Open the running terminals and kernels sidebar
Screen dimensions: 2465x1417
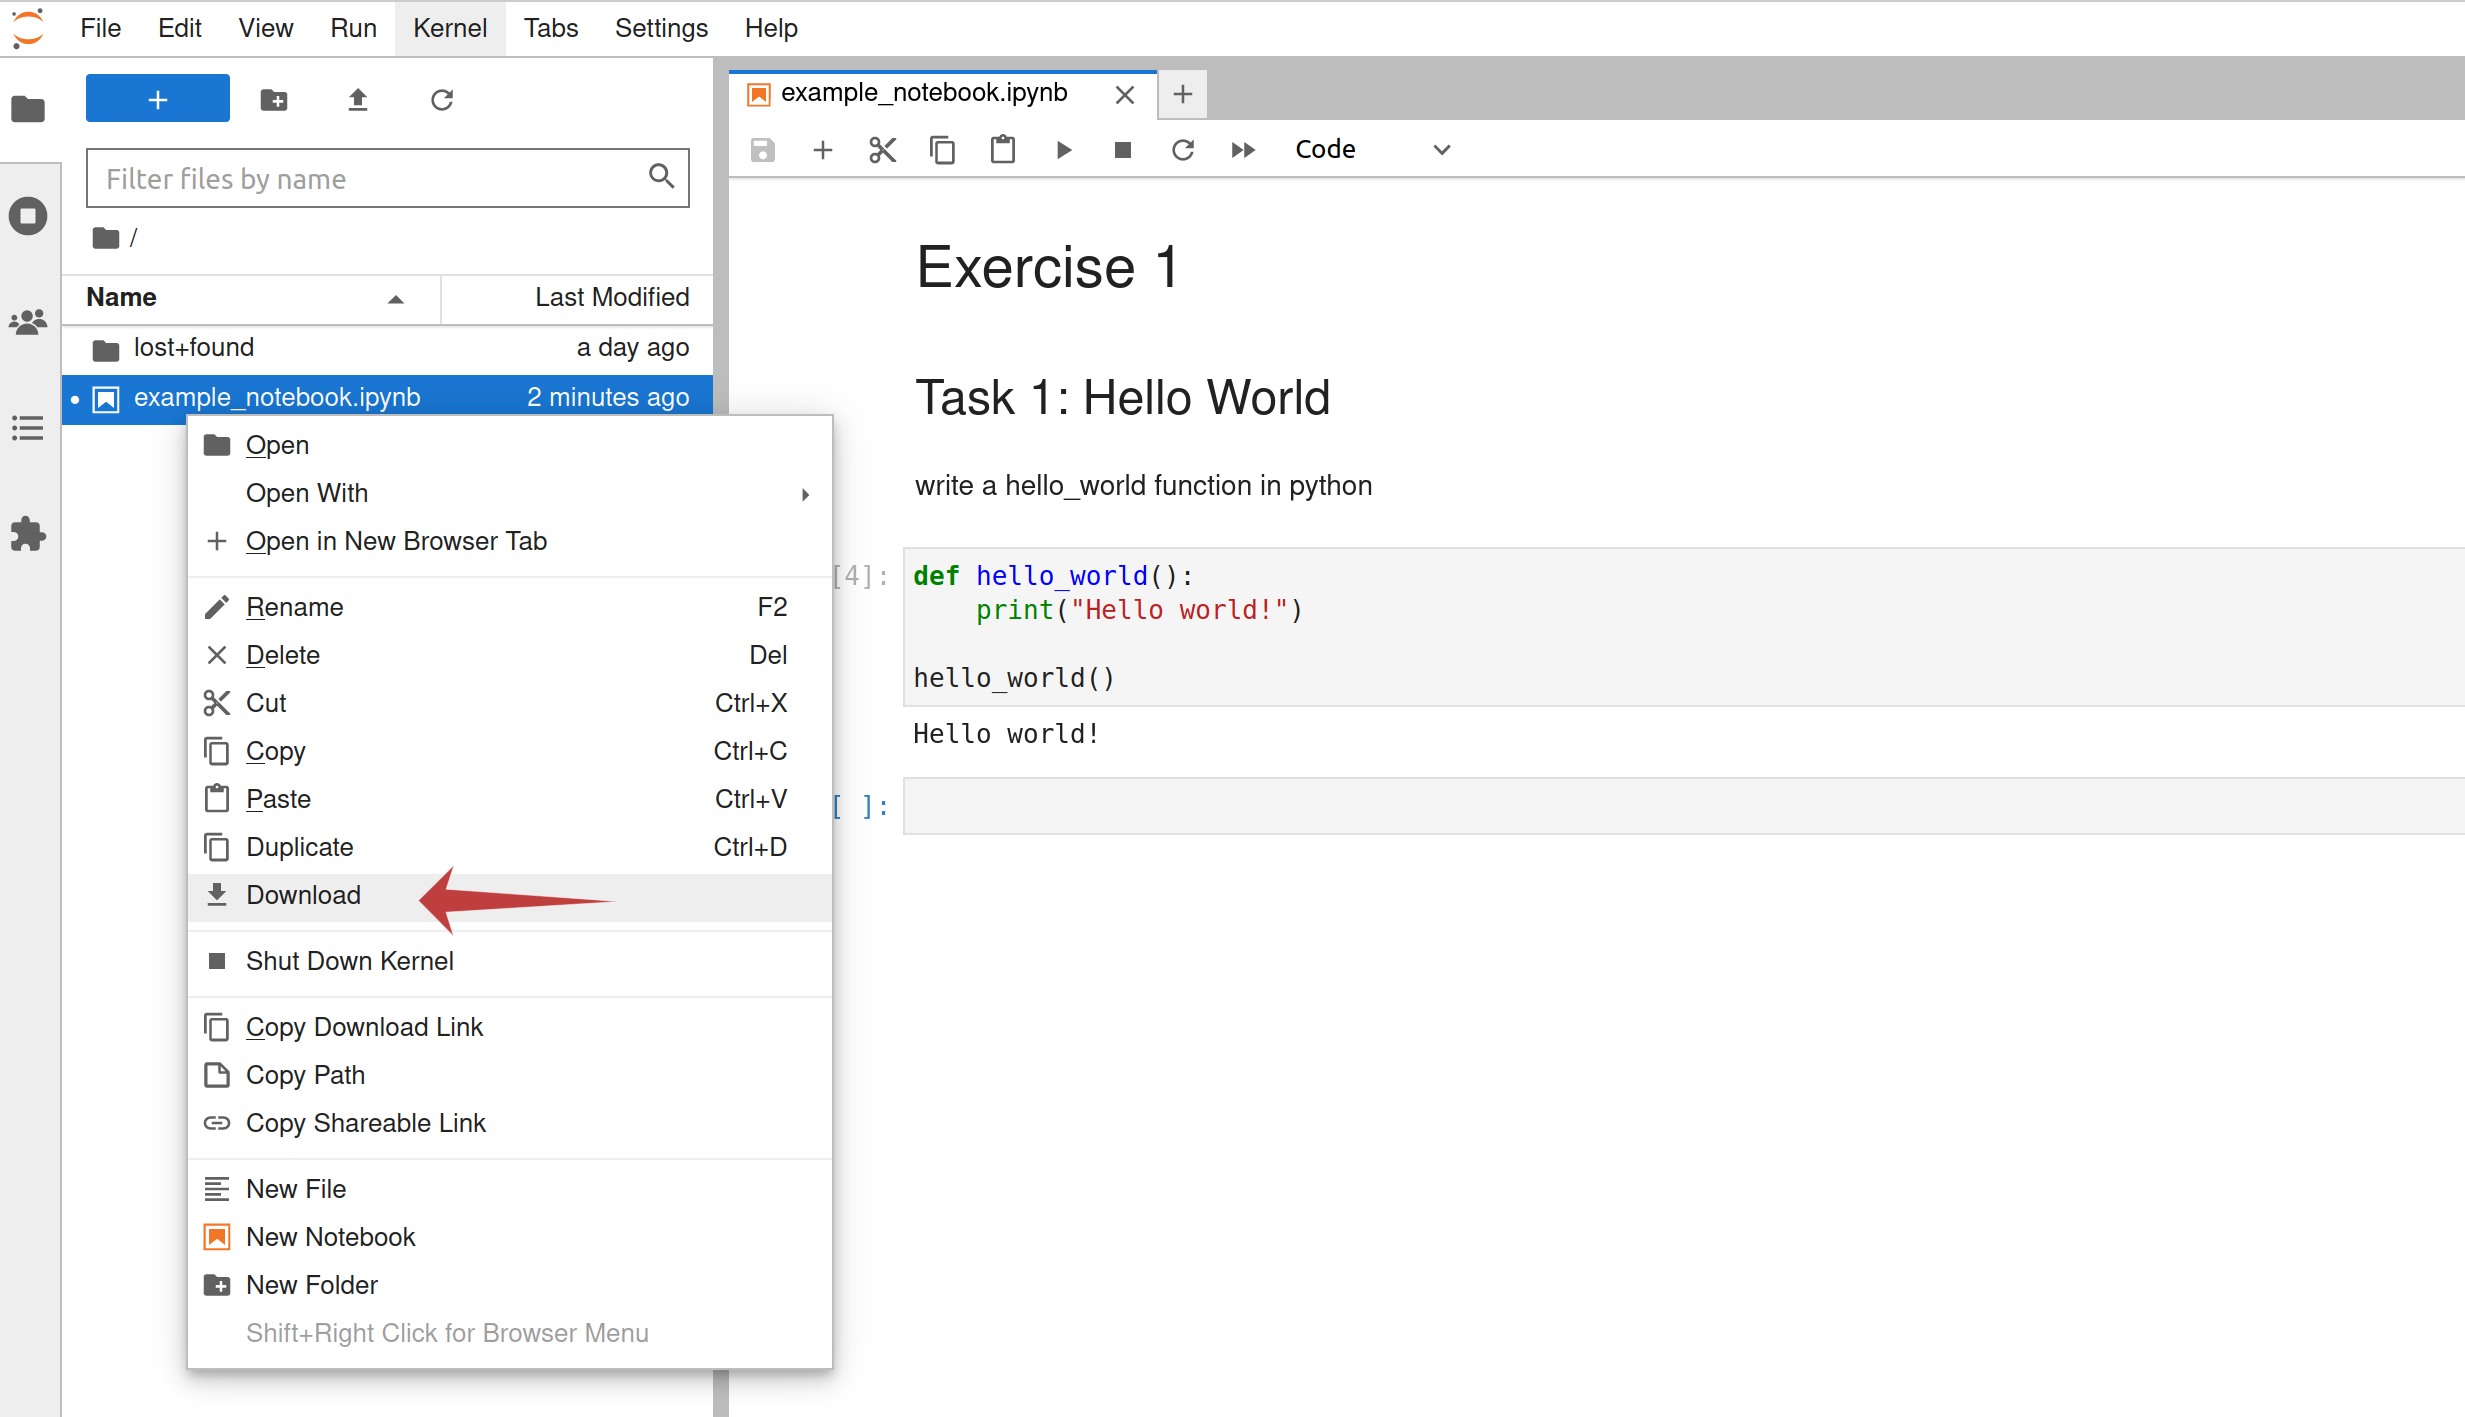[28, 216]
